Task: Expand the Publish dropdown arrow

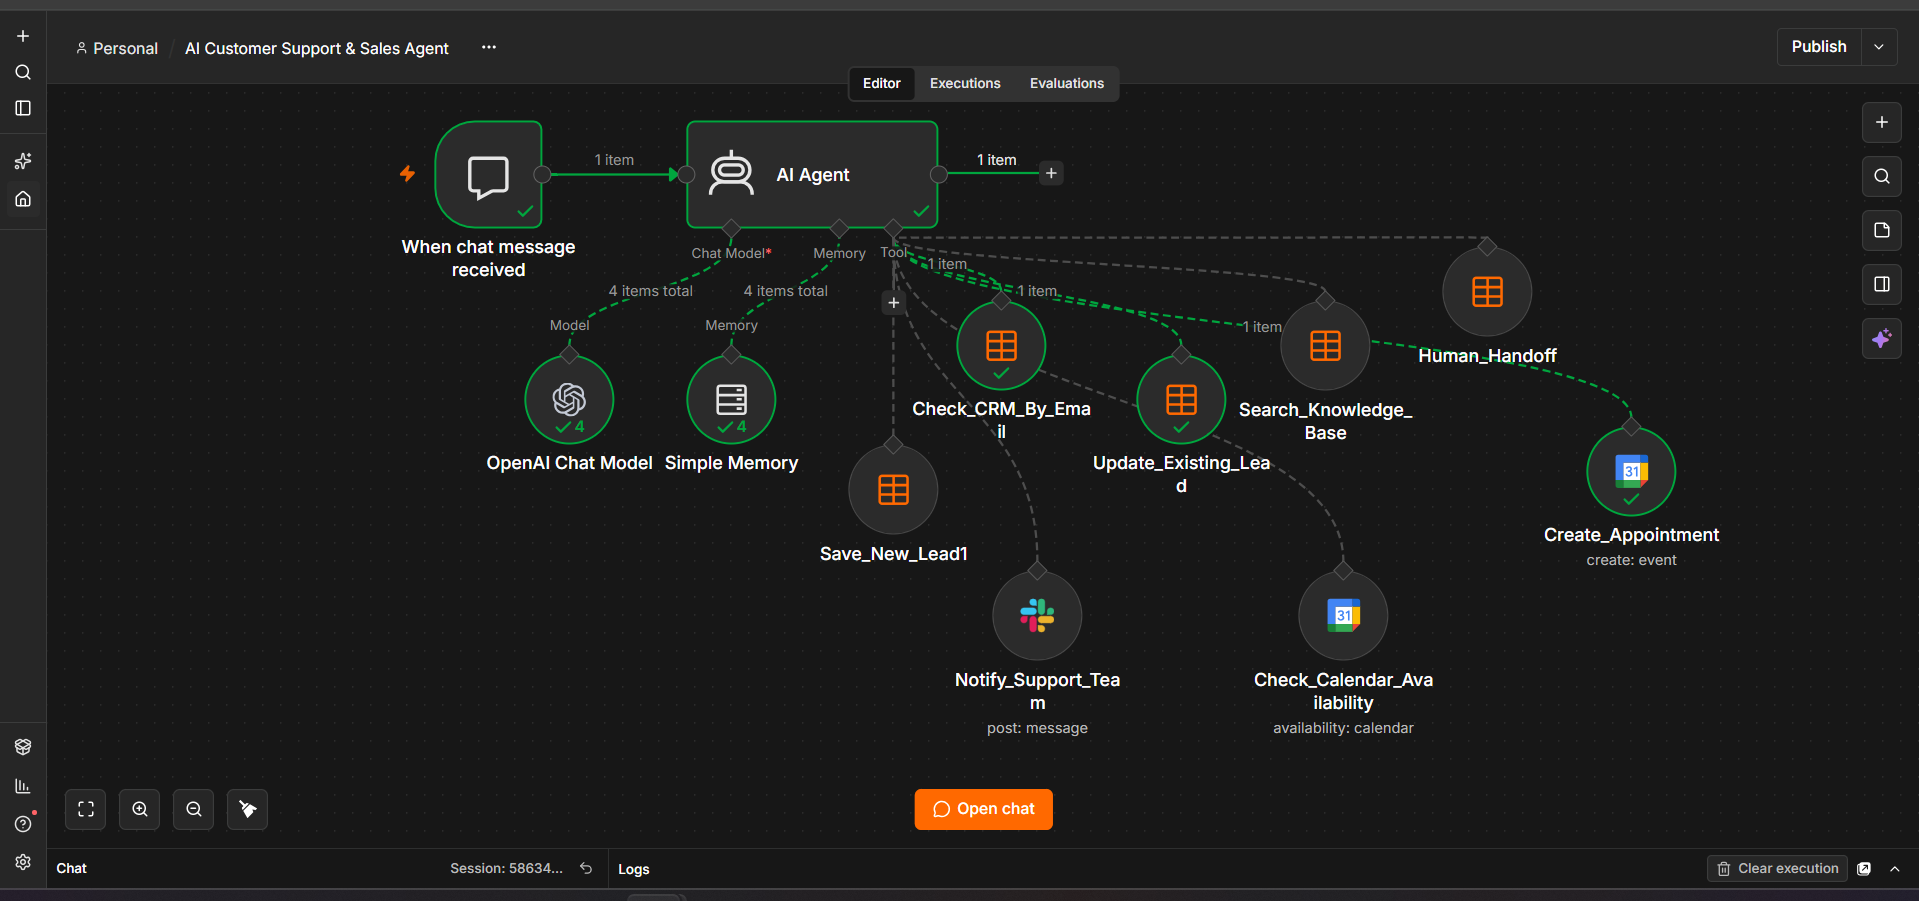Action: pos(1879,47)
